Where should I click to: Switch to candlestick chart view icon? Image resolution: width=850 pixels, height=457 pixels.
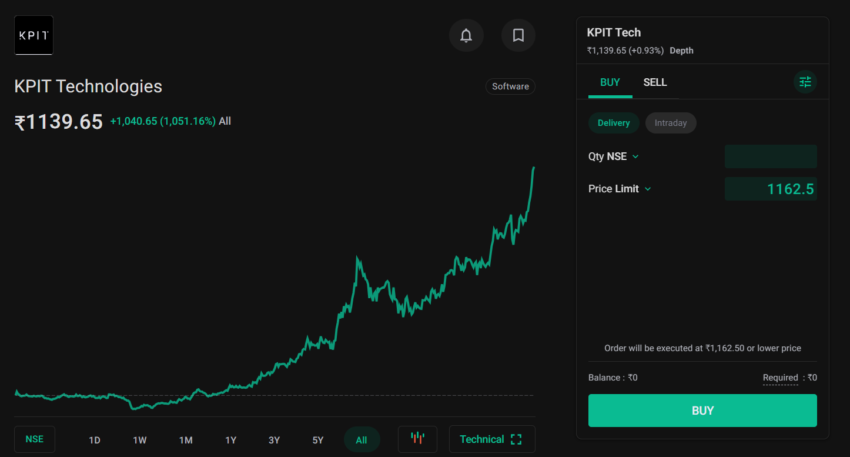pos(417,439)
